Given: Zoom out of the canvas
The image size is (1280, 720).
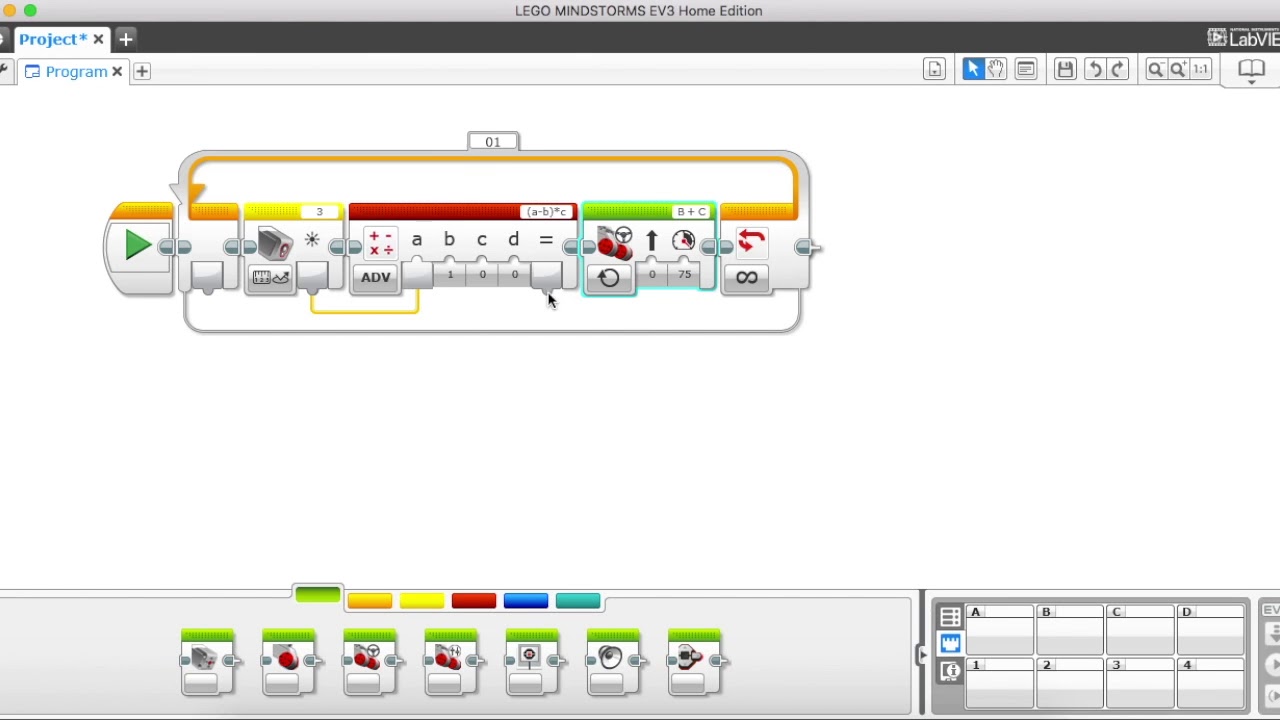Looking at the screenshot, I should point(1155,69).
